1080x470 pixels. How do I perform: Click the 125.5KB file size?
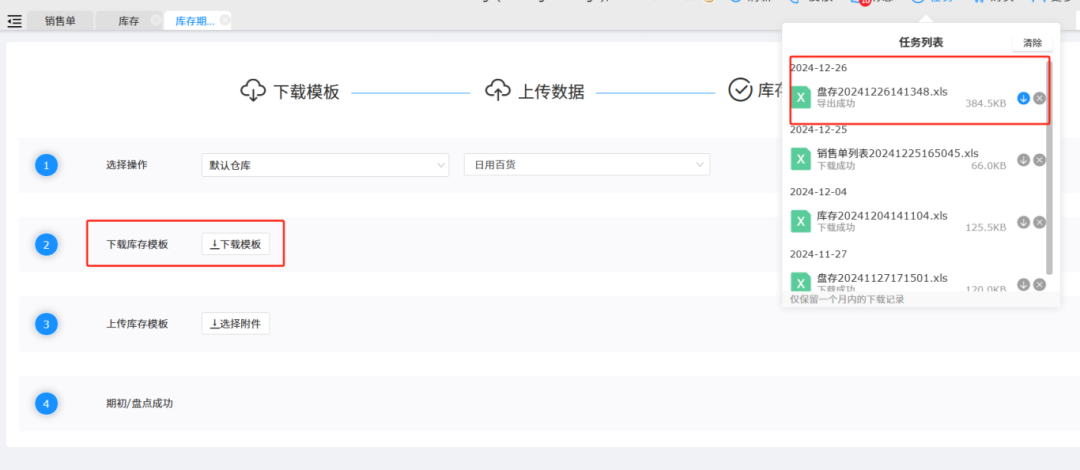986,227
